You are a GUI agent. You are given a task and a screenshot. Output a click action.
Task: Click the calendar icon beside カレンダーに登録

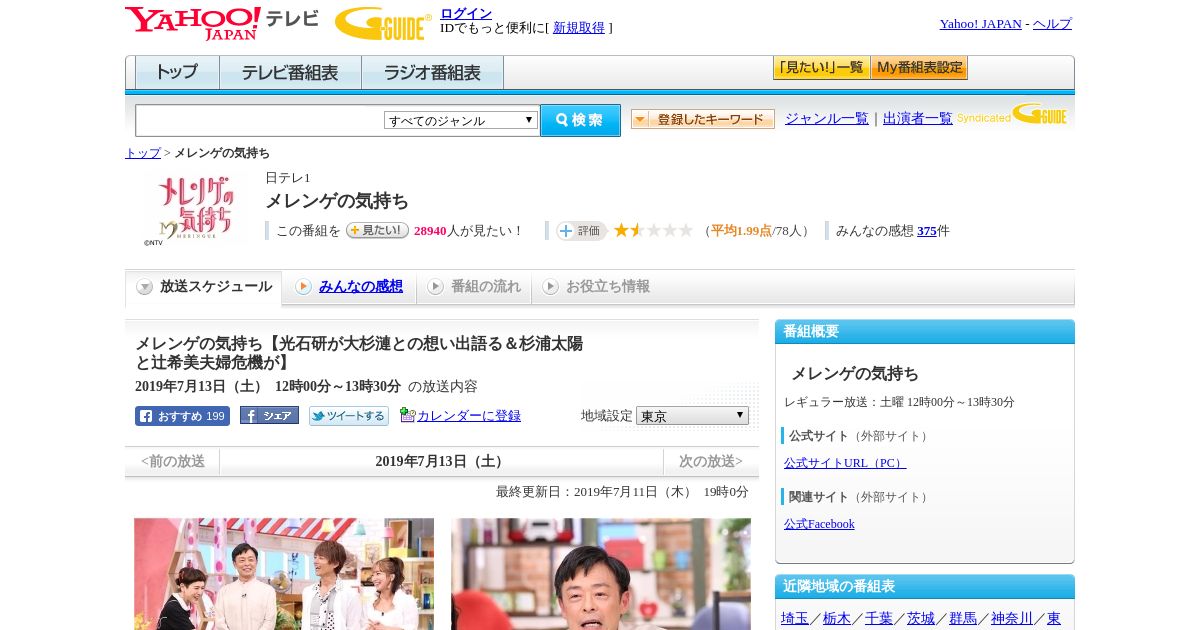[407, 415]
